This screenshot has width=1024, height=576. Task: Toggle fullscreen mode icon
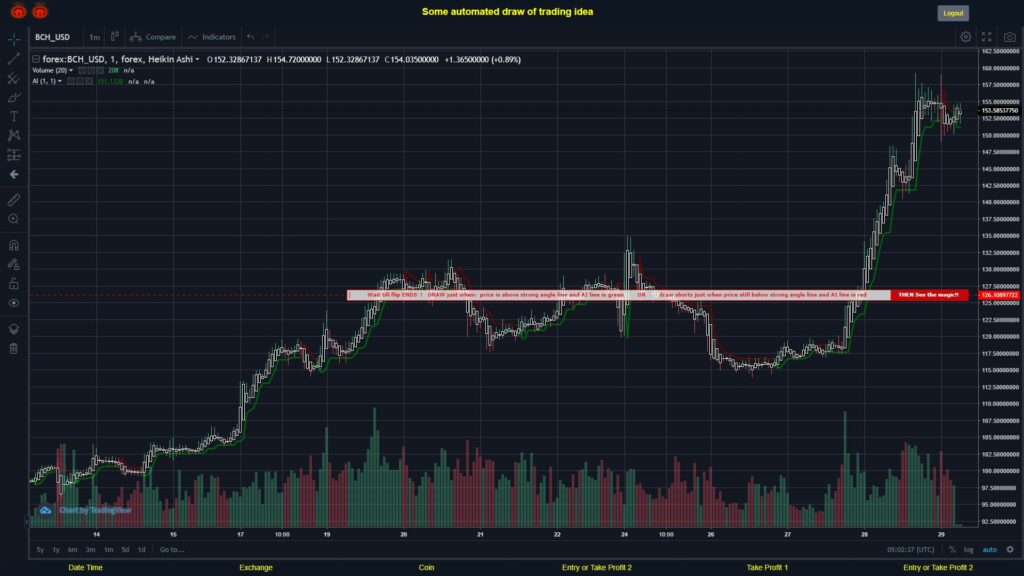pyautogui.click(x=987, y=37)
